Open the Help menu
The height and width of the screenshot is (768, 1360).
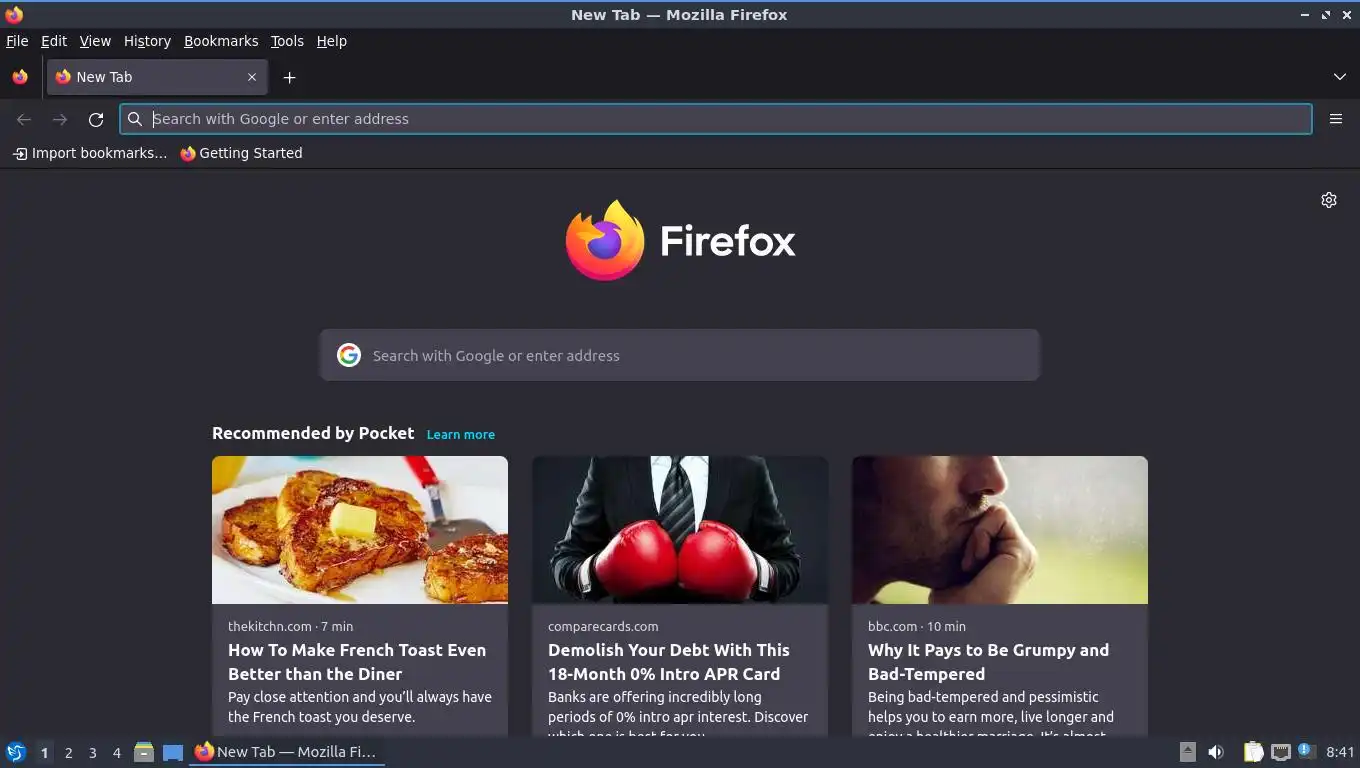[x=332, y=41]
